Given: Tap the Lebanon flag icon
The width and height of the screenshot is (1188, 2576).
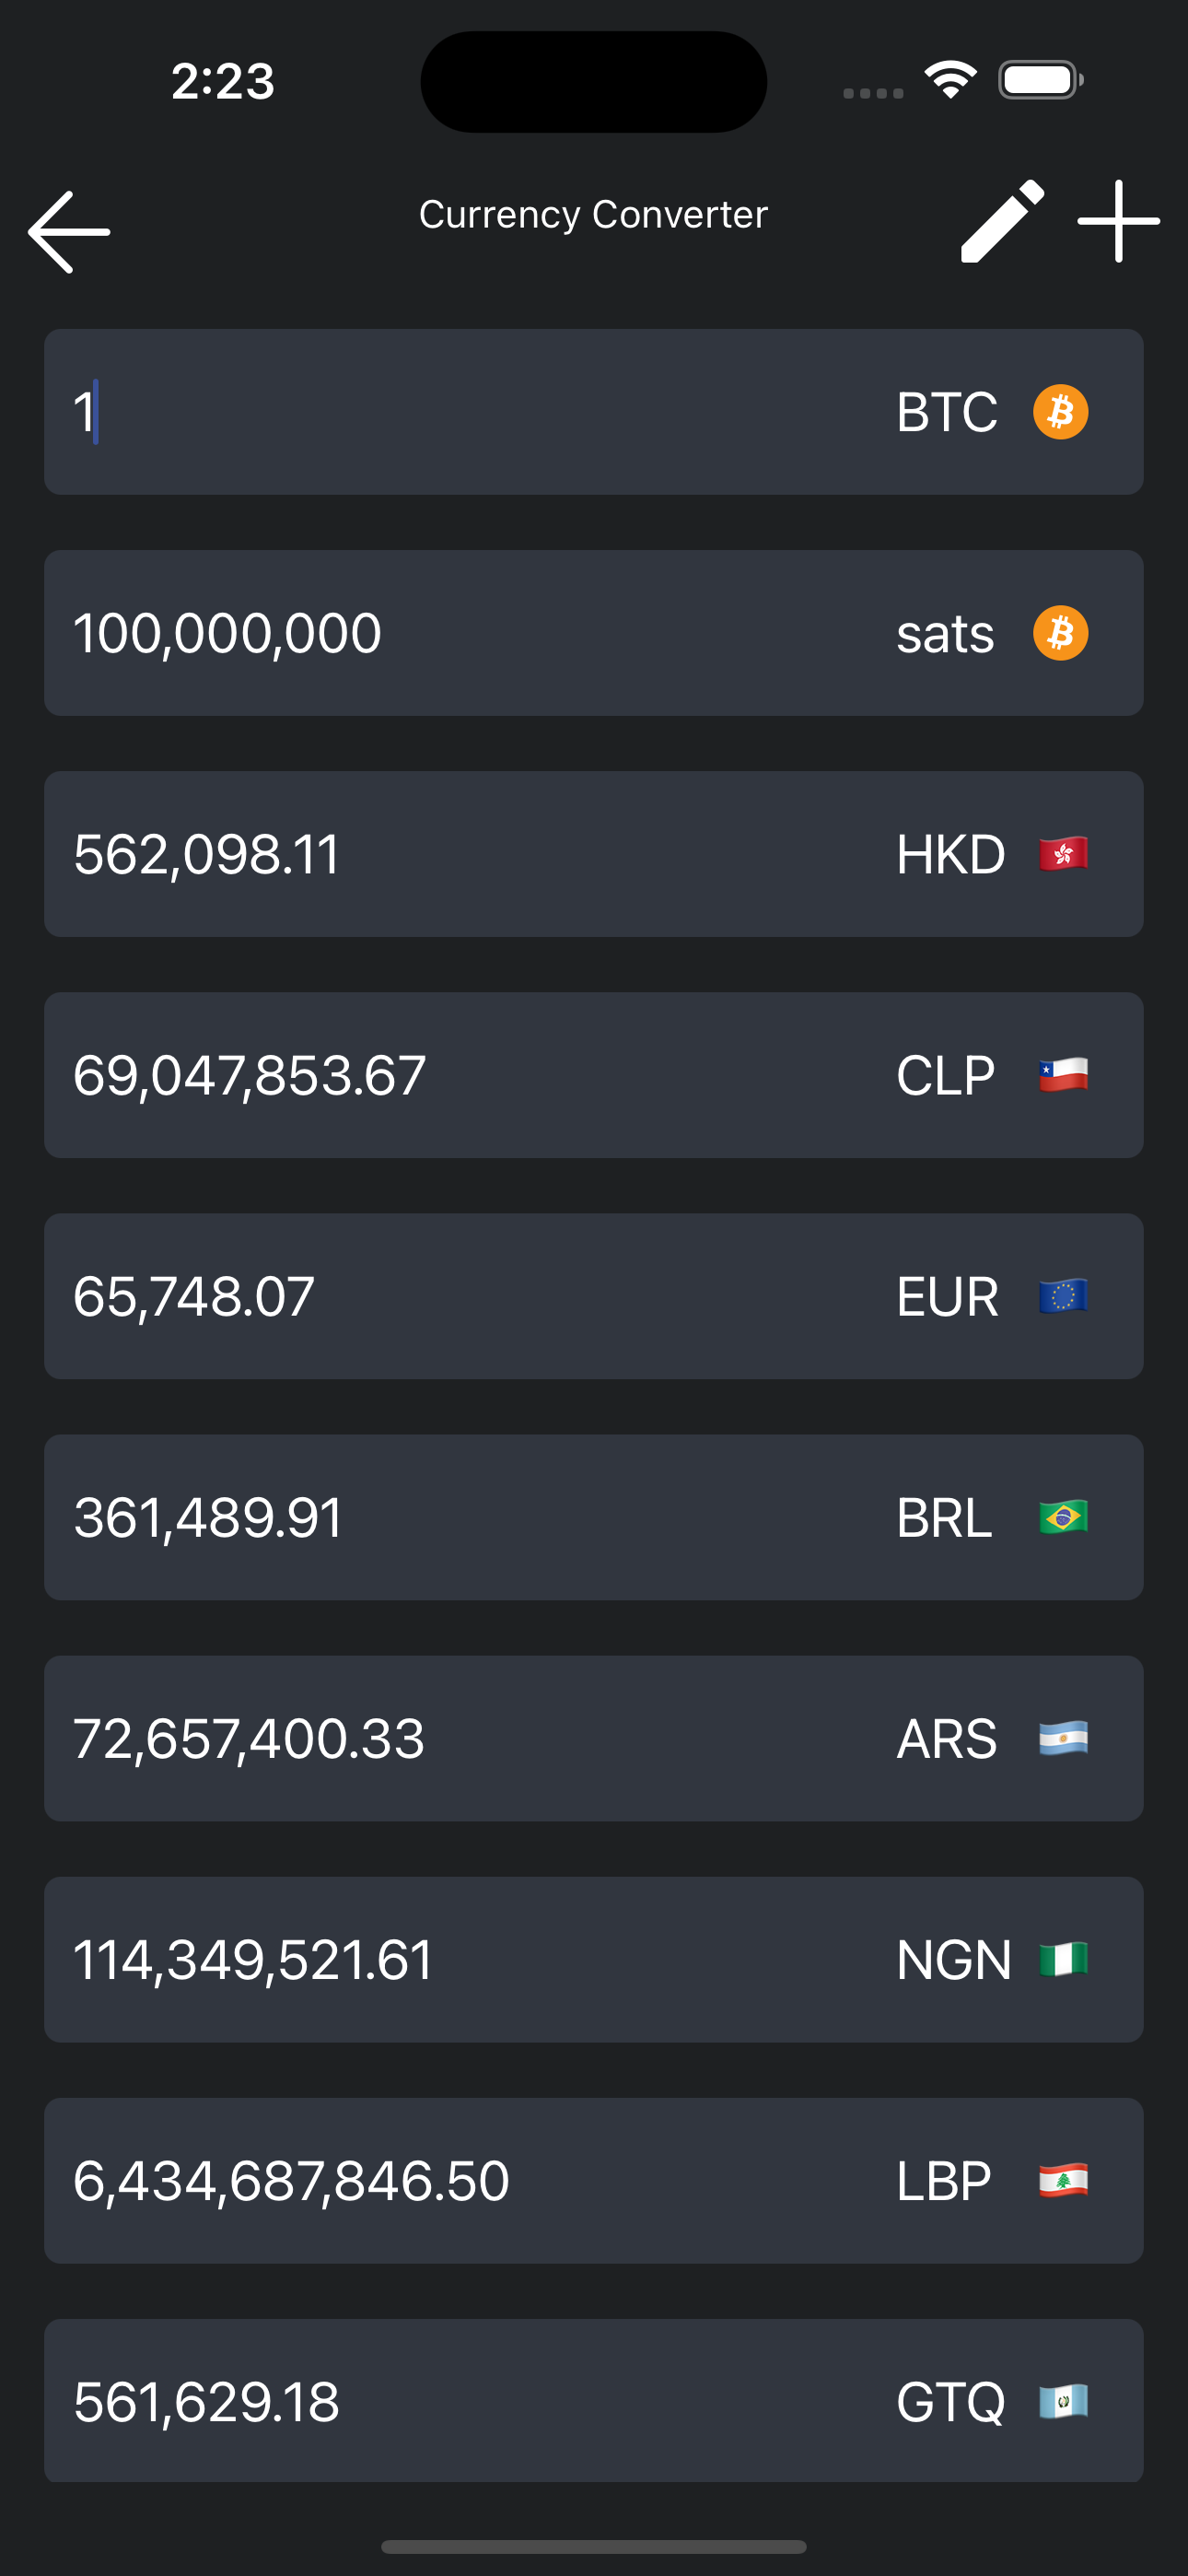Looking at the screenshot, I should pos(1062,2180).
